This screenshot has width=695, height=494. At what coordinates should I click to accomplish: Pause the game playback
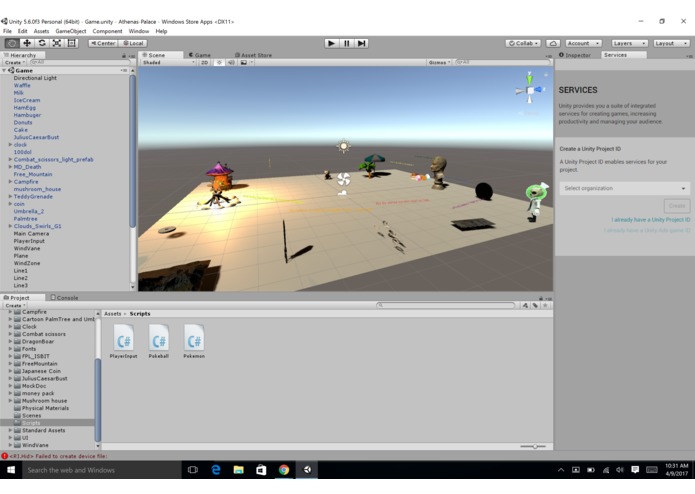[x=347, y=43]
